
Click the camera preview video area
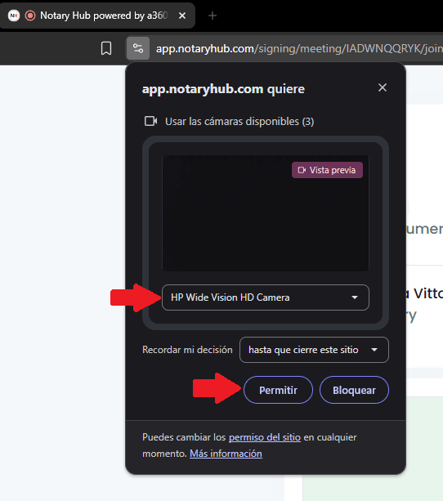266,213
